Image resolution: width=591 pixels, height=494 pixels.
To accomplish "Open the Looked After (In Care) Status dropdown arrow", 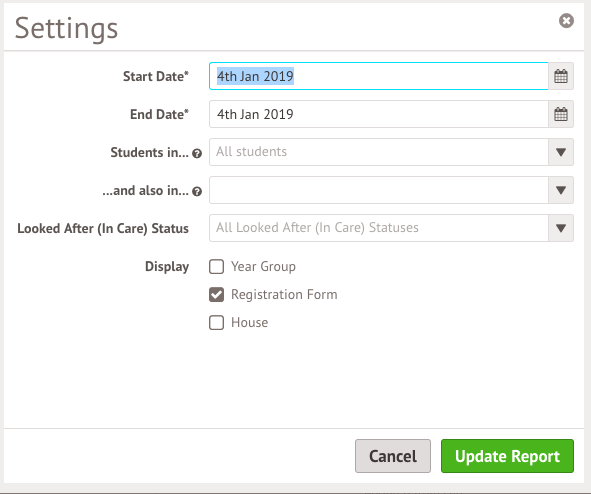I will pyautogui.click(x=561, y=228).
